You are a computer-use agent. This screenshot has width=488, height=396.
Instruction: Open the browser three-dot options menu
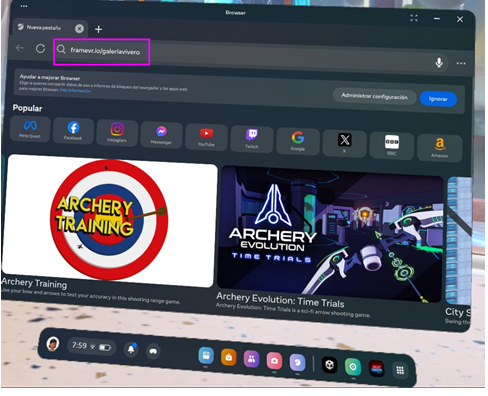tap(461, 63)
